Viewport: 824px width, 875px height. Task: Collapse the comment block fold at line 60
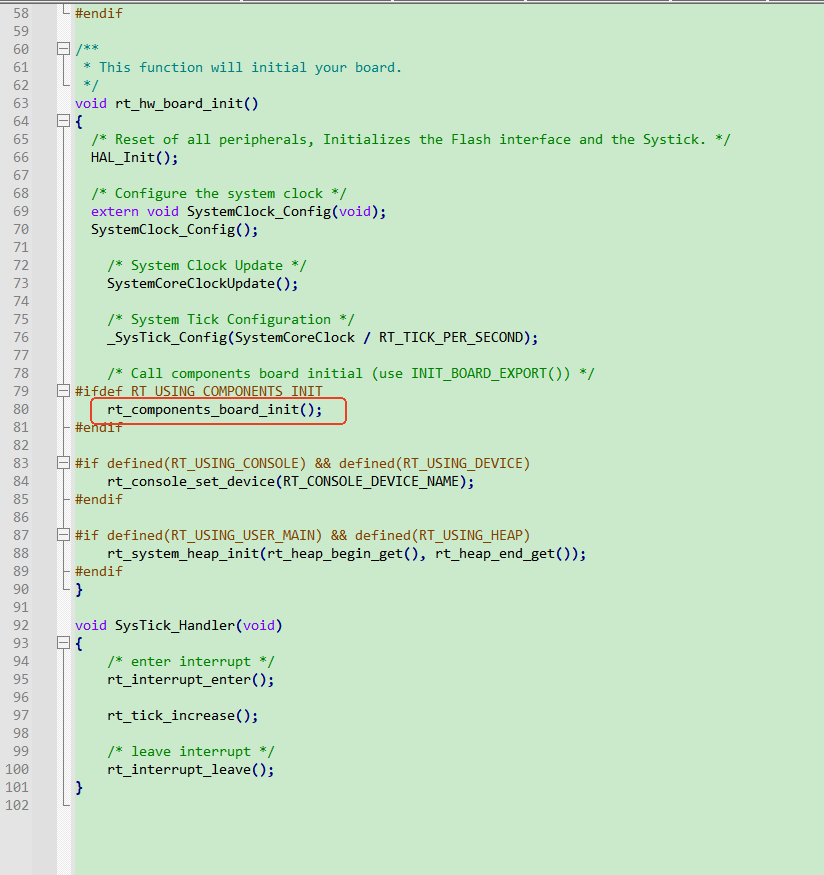pyautogui.click(x=63, y=49)
